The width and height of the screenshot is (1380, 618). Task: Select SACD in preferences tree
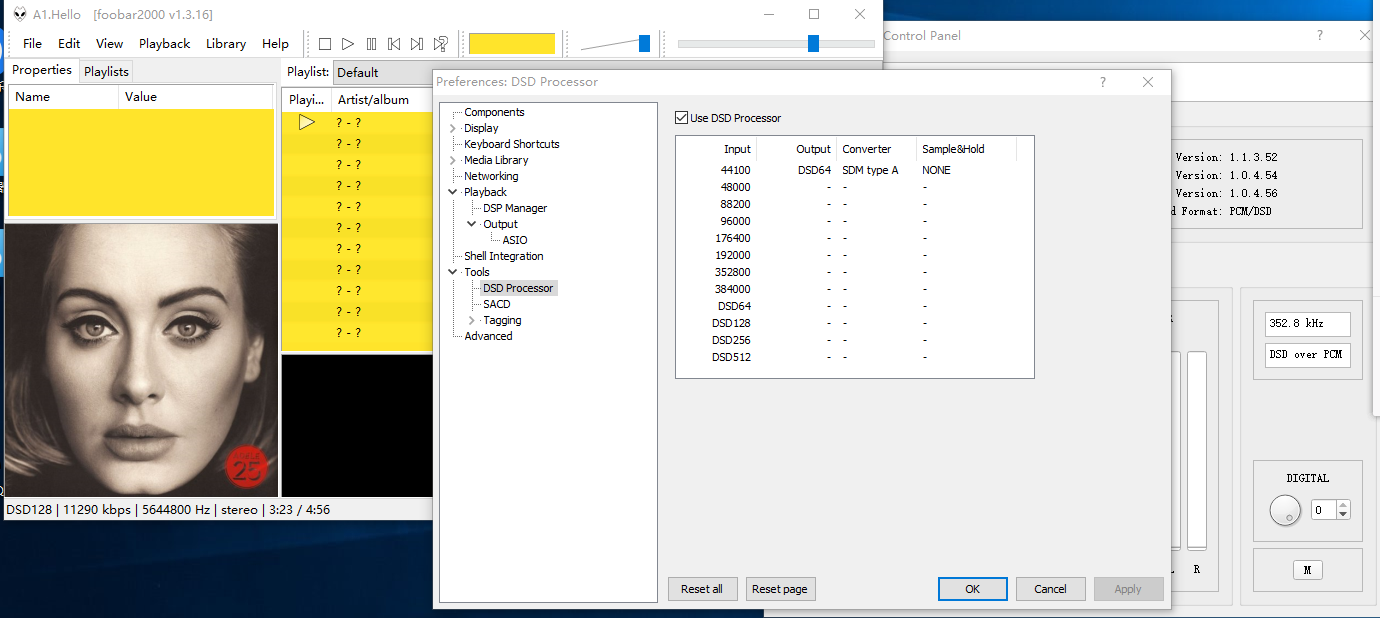tap(496, 304)
